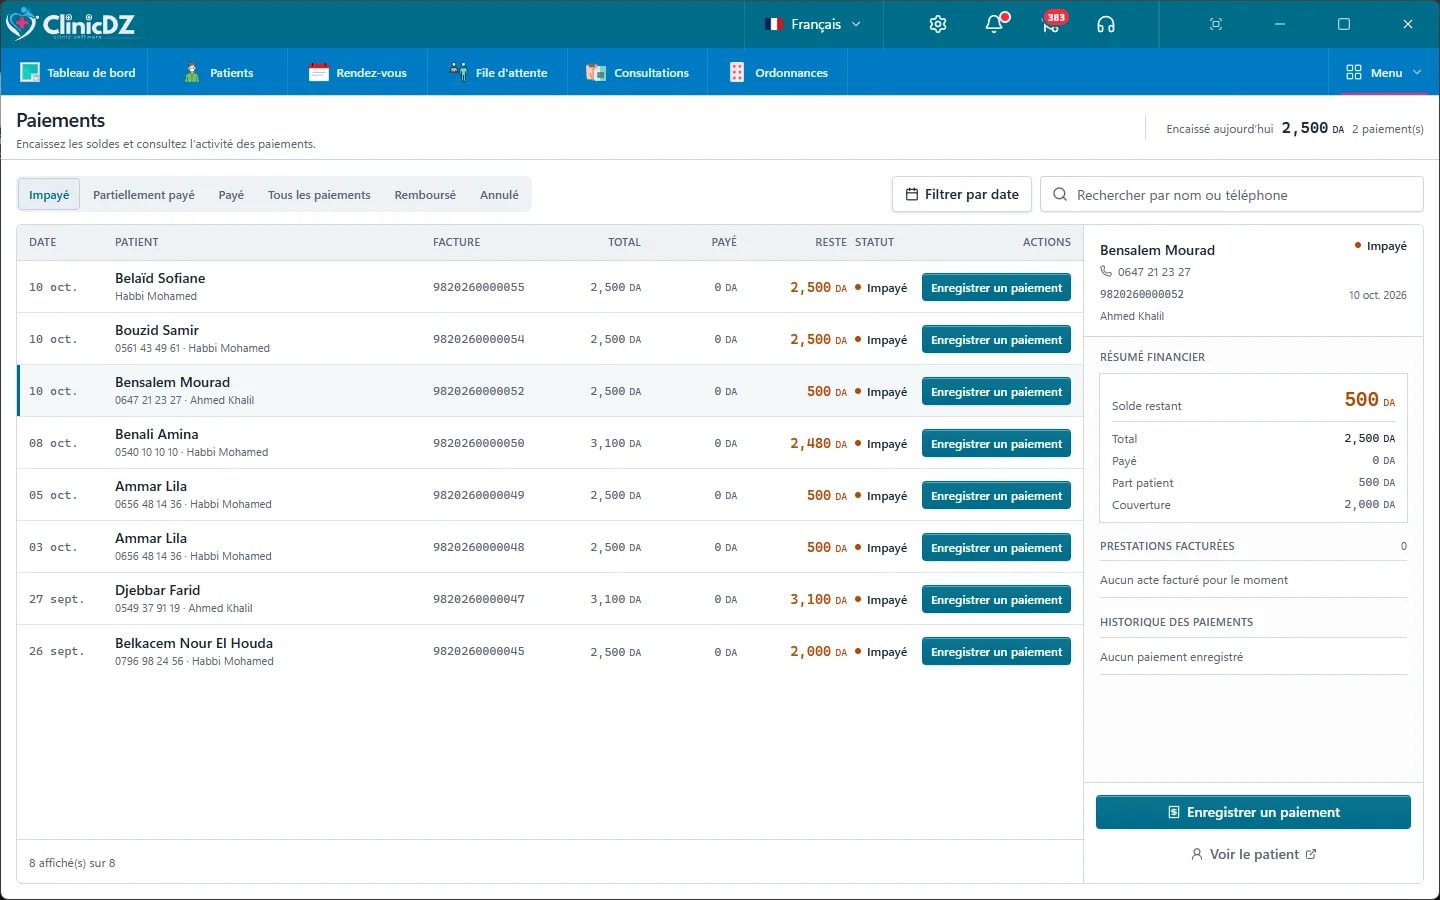Click phone icon beside 0647 21 23 27
1440x900 pixels.
1106,271
